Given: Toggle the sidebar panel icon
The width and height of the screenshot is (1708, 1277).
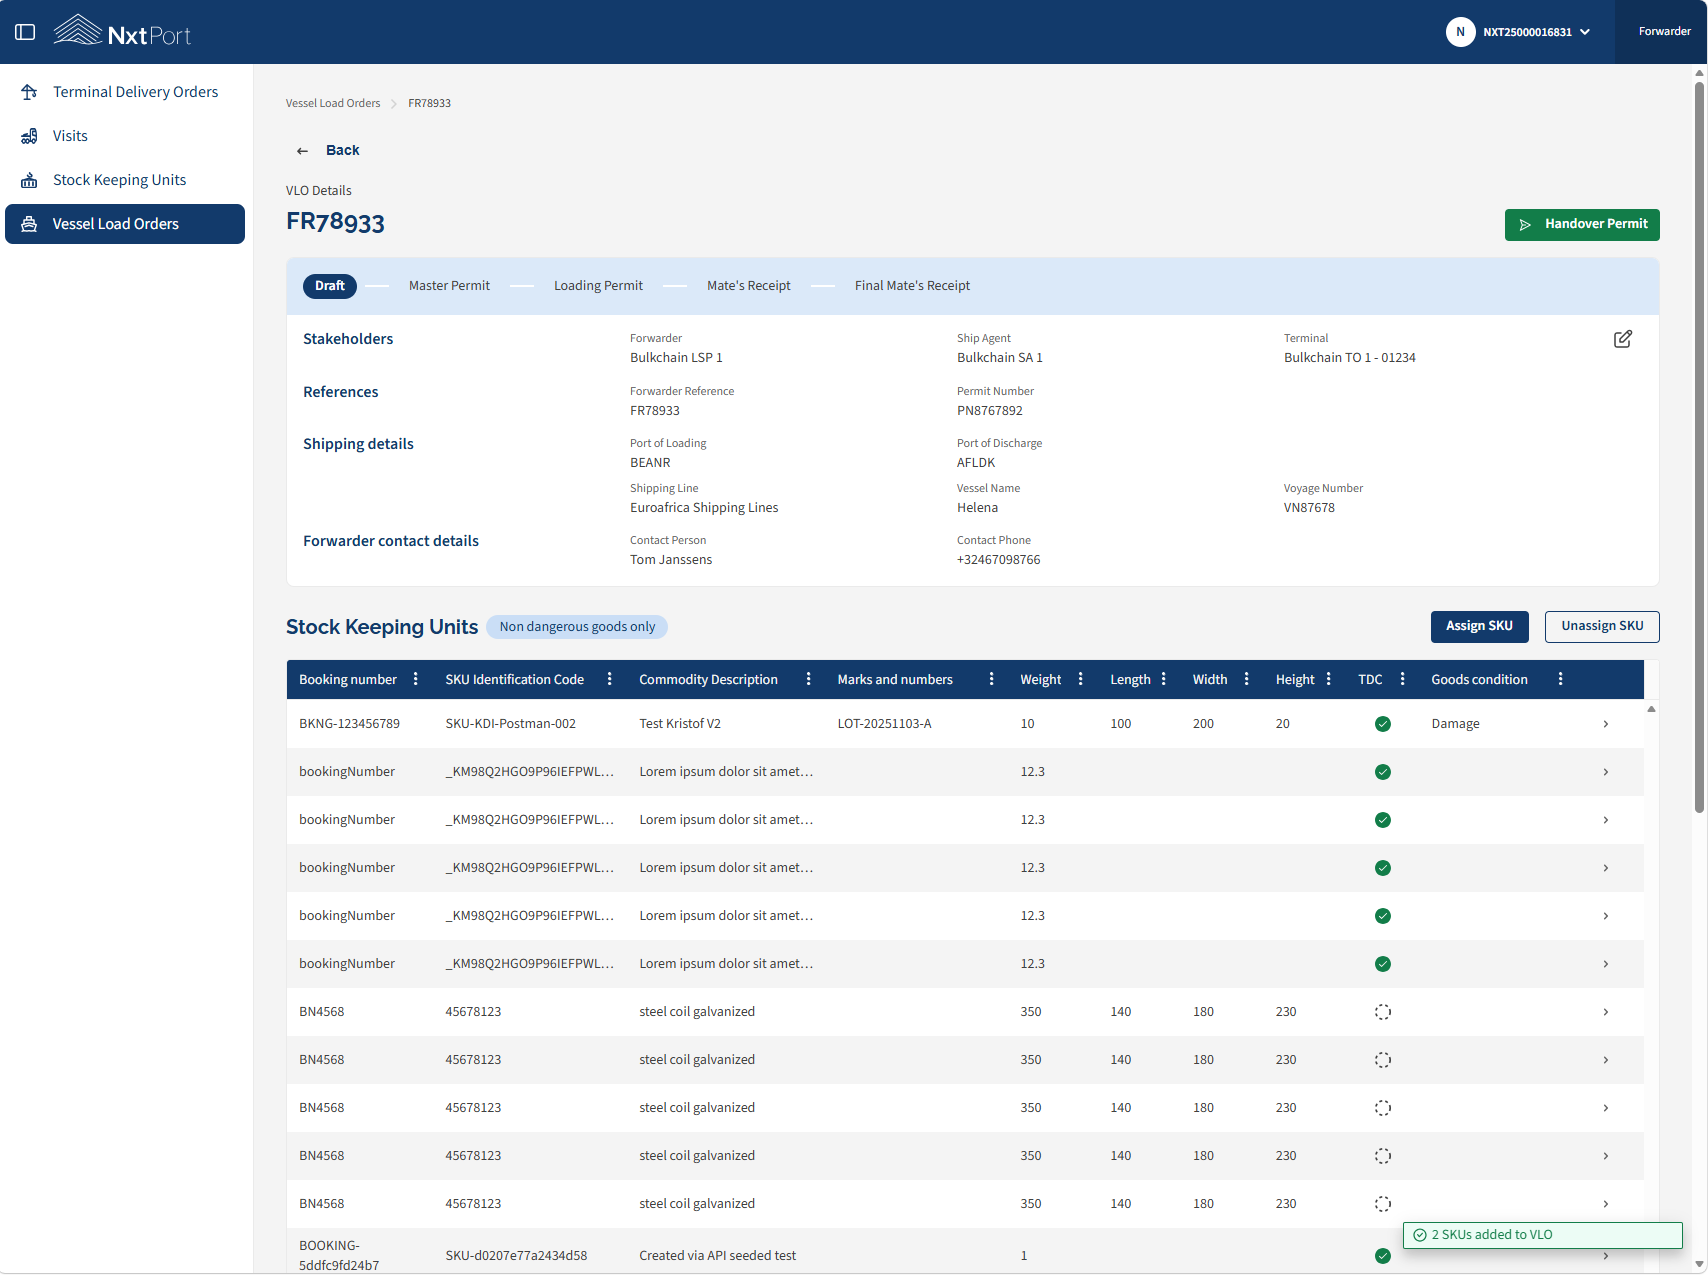Looking at the screenshot, I should tap(26, 32).
